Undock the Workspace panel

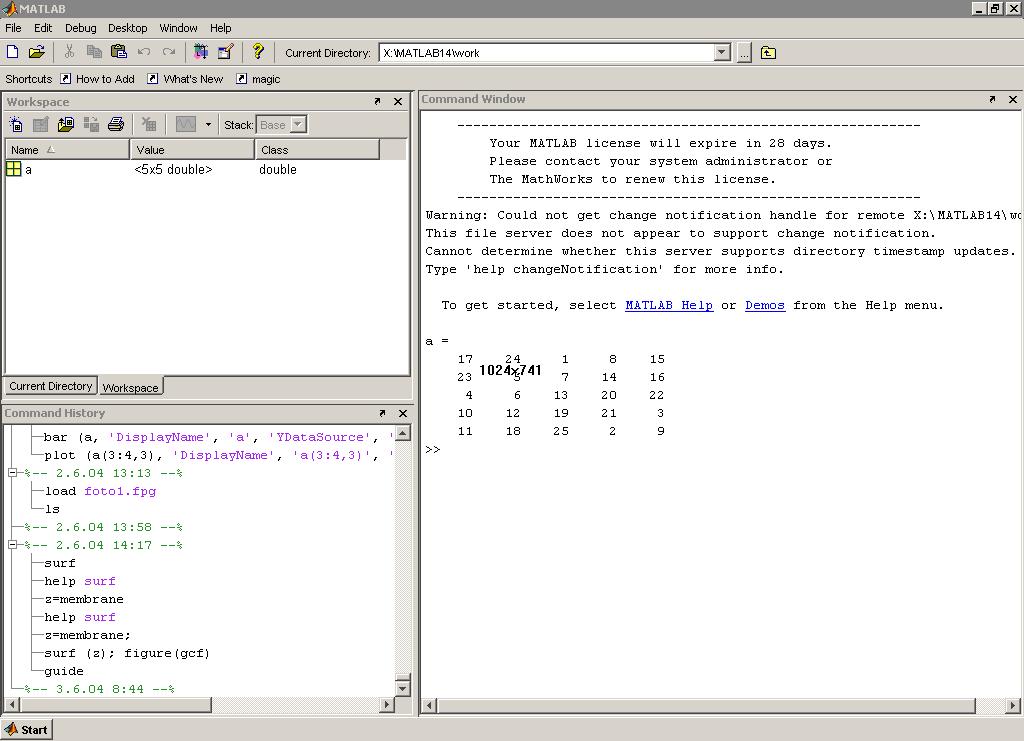coord(377,102)
